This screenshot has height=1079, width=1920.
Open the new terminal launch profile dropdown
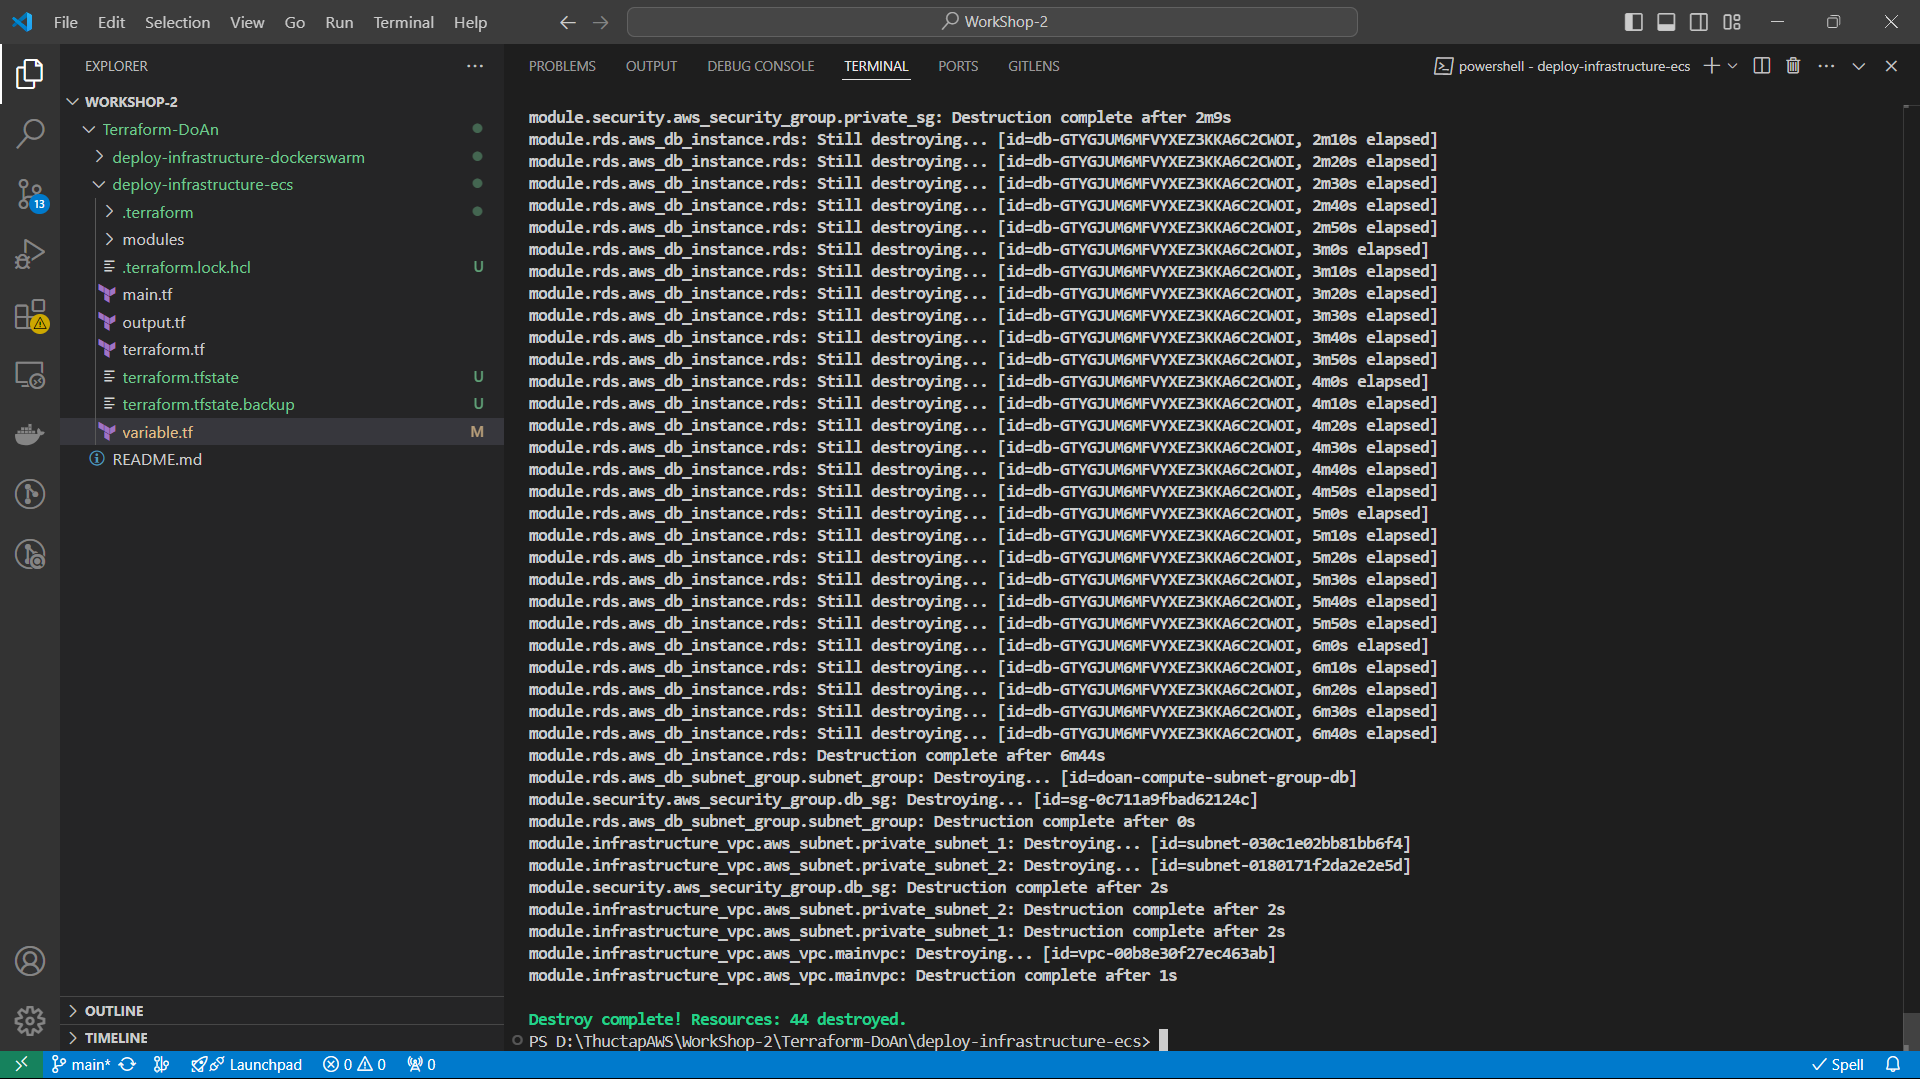coord(1733,66)
